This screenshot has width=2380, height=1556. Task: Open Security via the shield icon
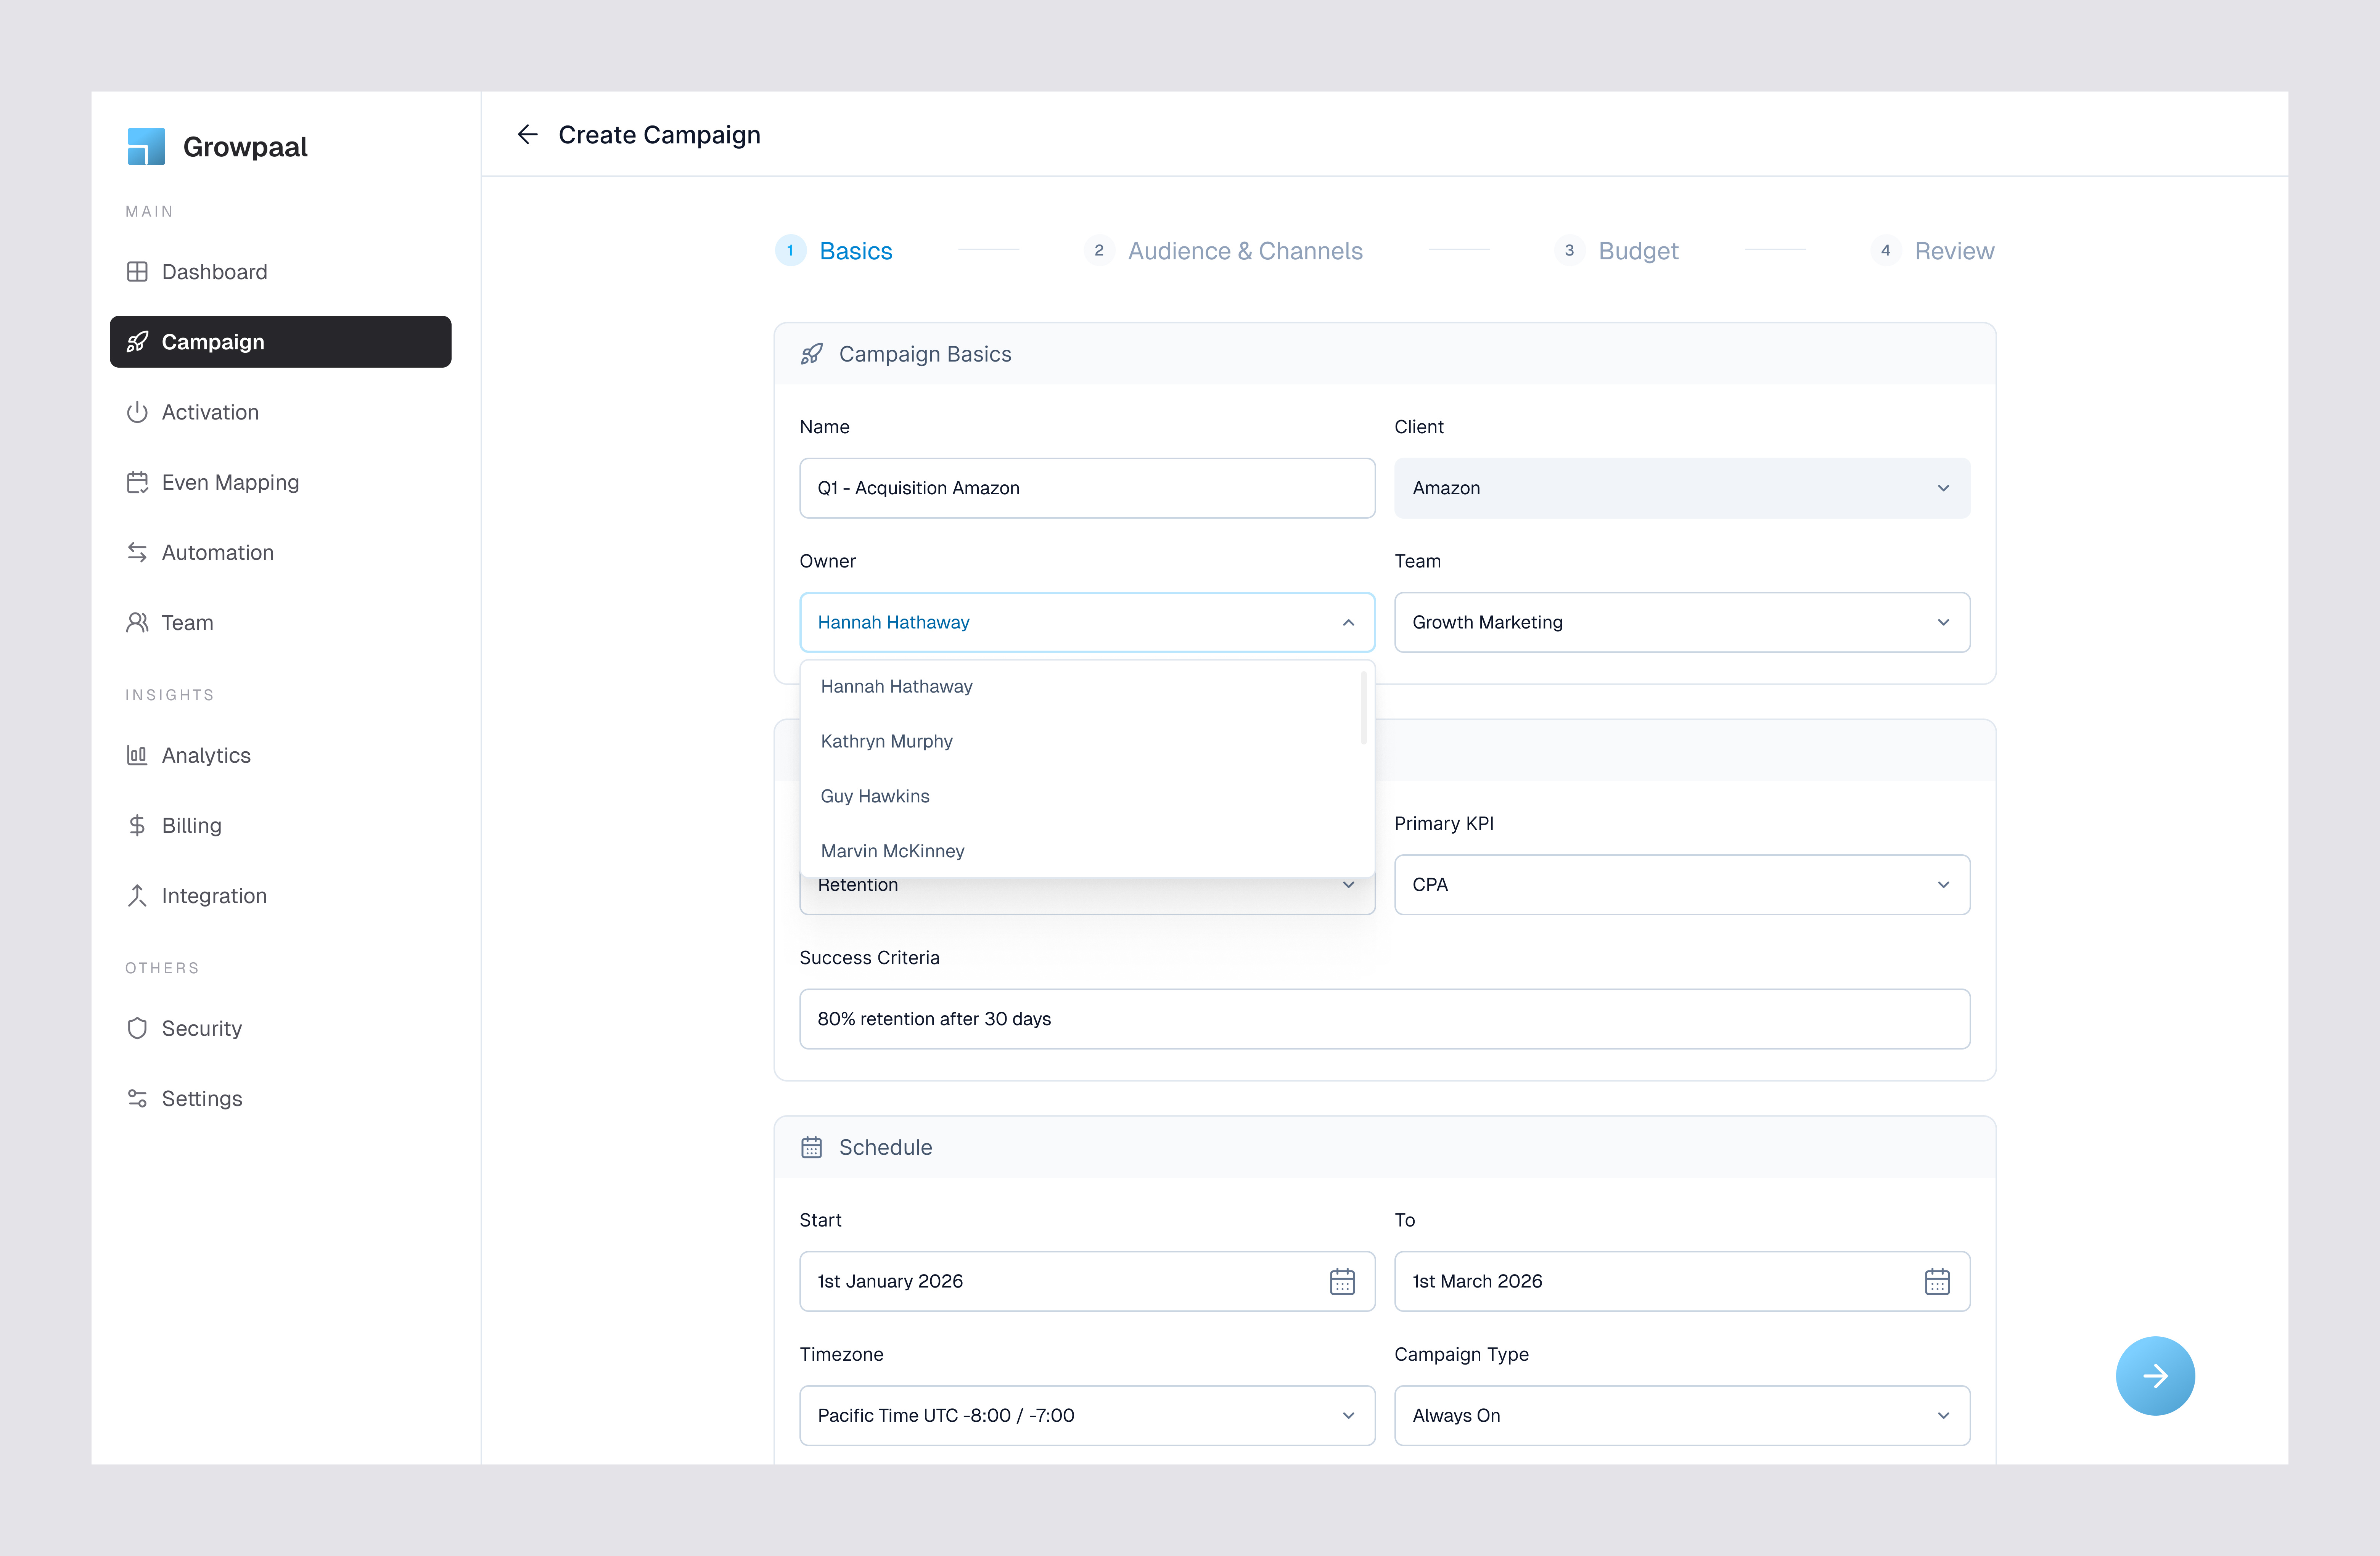pyautogui.click(x=137, y=1028)
